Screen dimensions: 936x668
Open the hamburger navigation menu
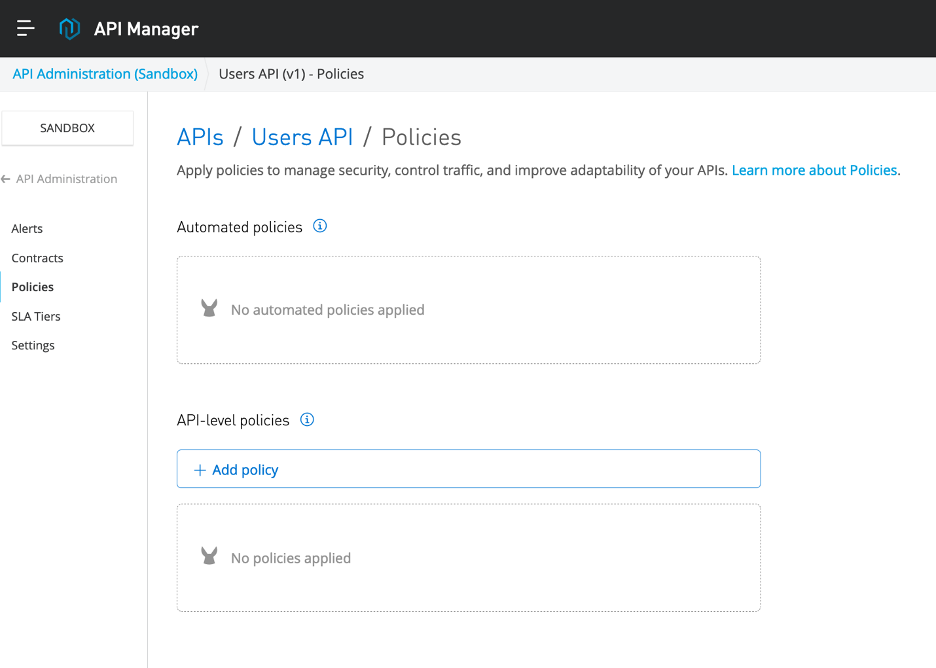click(26, 28)
